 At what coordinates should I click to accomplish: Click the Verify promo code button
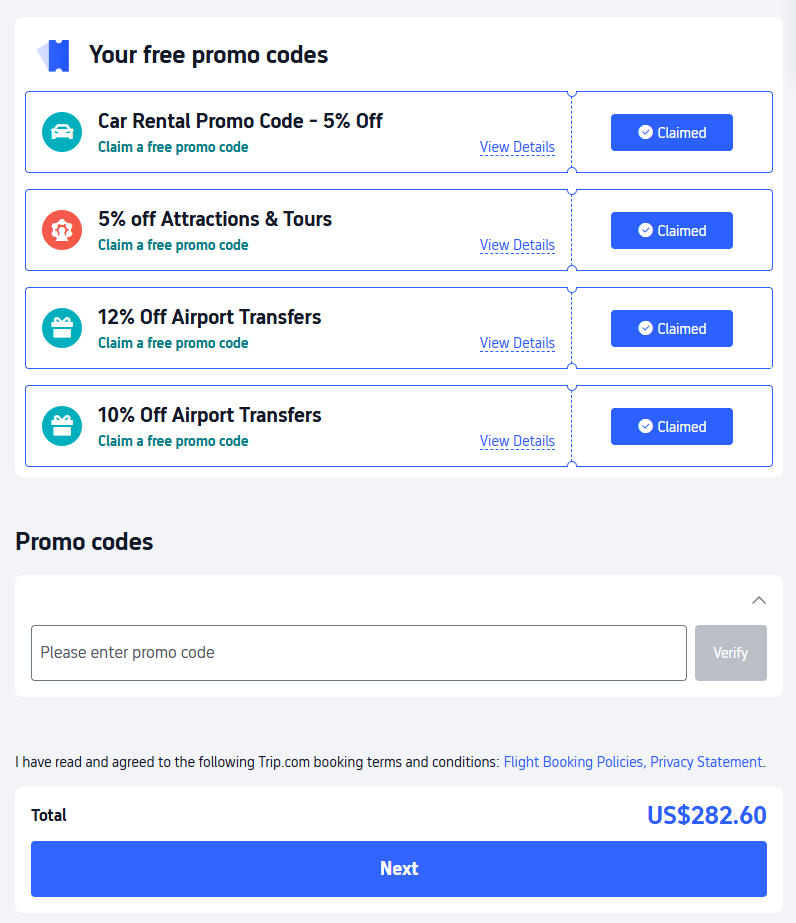coord(731,653)
